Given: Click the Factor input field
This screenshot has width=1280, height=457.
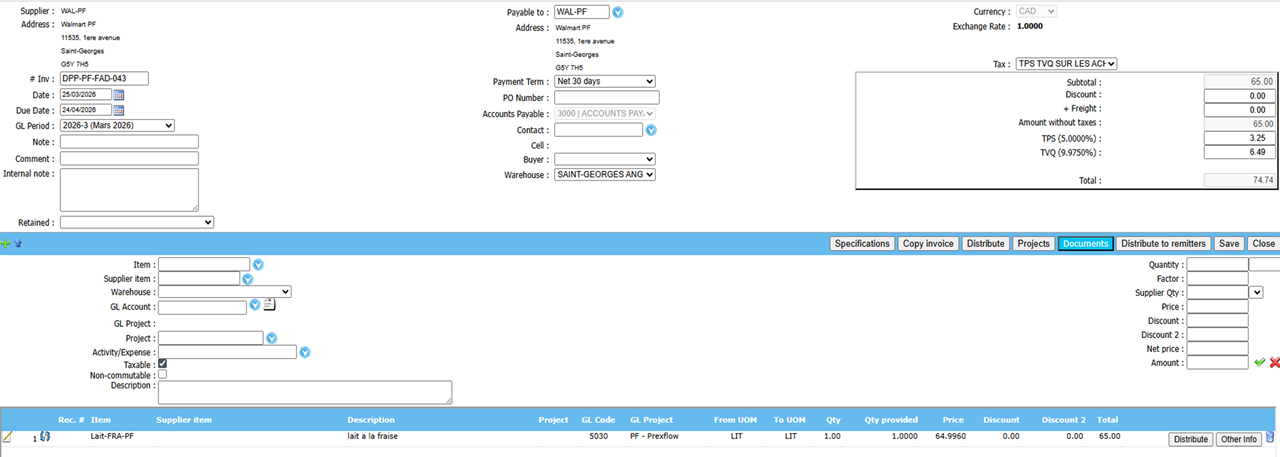Looking at the screenshot, I should (x=1217, y=279).
